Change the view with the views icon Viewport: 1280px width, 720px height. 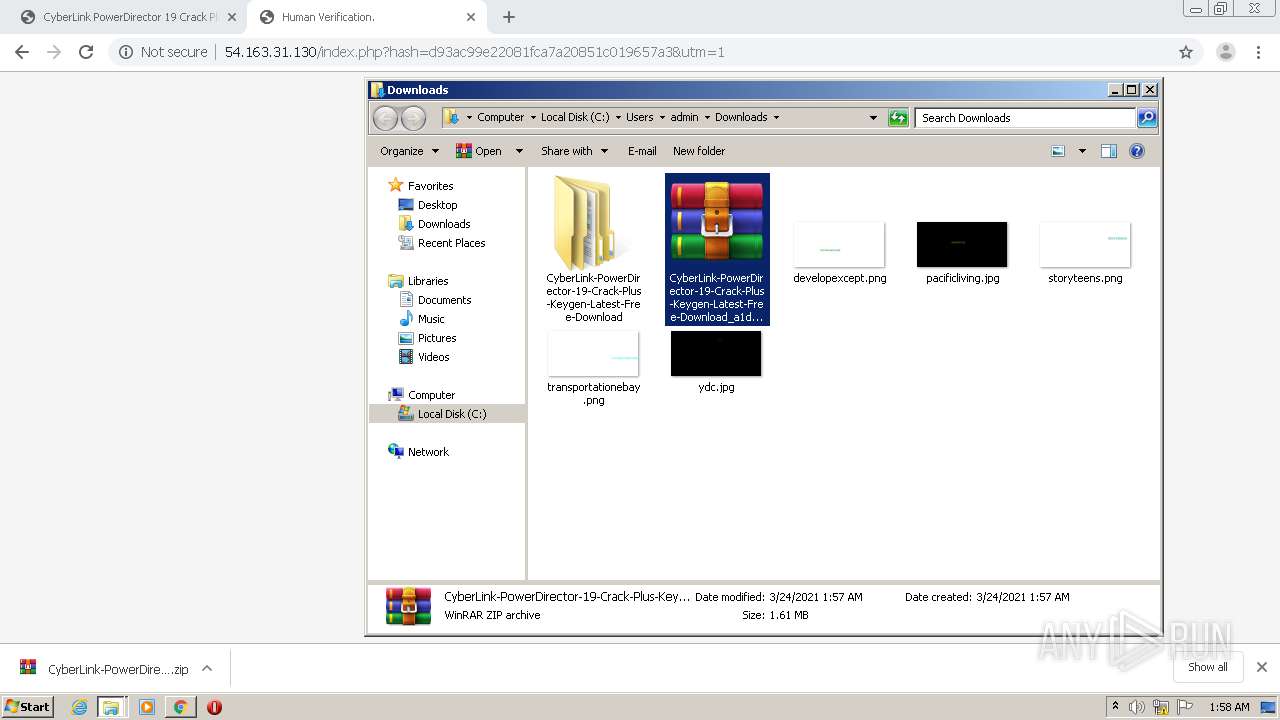[1058, 151]
